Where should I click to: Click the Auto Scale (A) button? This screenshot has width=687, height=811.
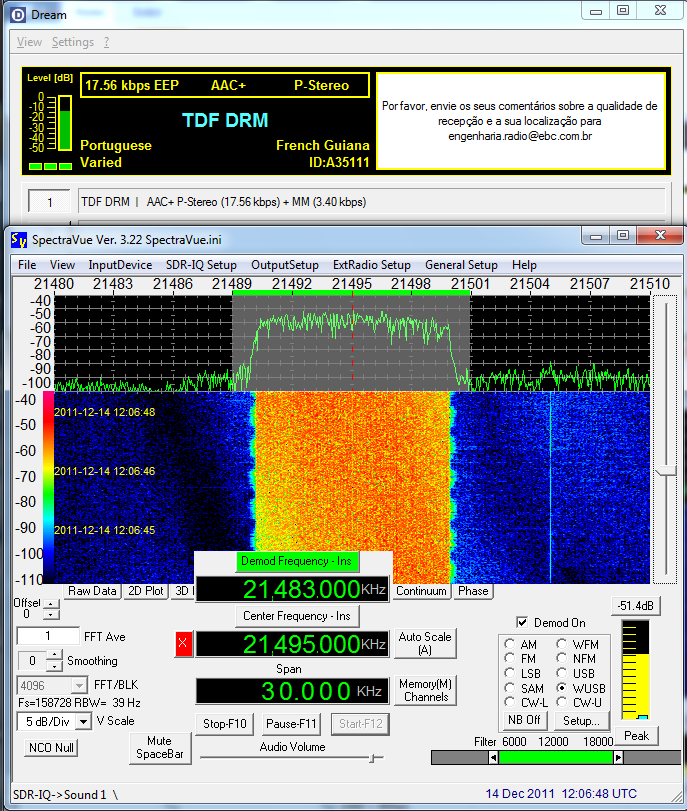click(426, 643)
